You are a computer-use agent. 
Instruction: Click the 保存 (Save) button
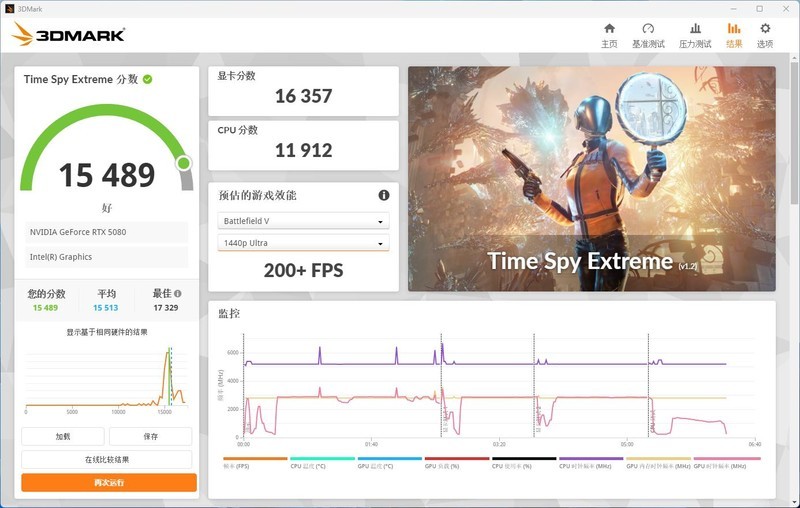151,437
